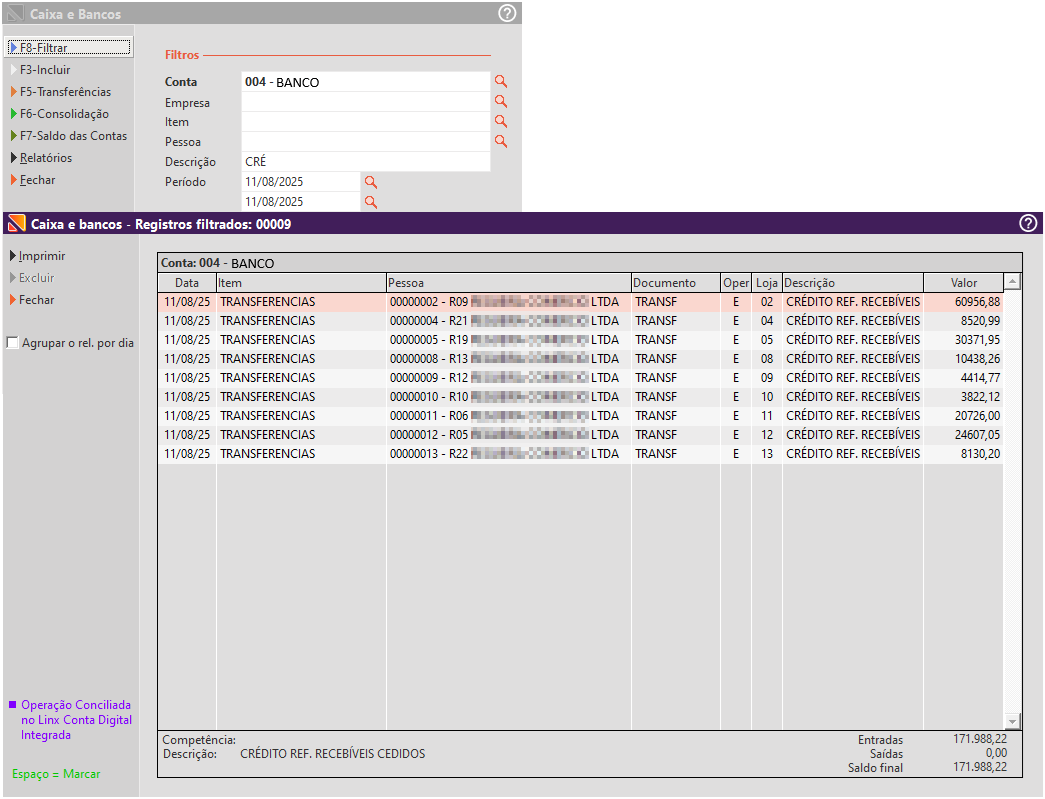Viewport: 1045px width, 799px height.
Task: Click the Saídas total 0,00
Action: tap(996, 753)
